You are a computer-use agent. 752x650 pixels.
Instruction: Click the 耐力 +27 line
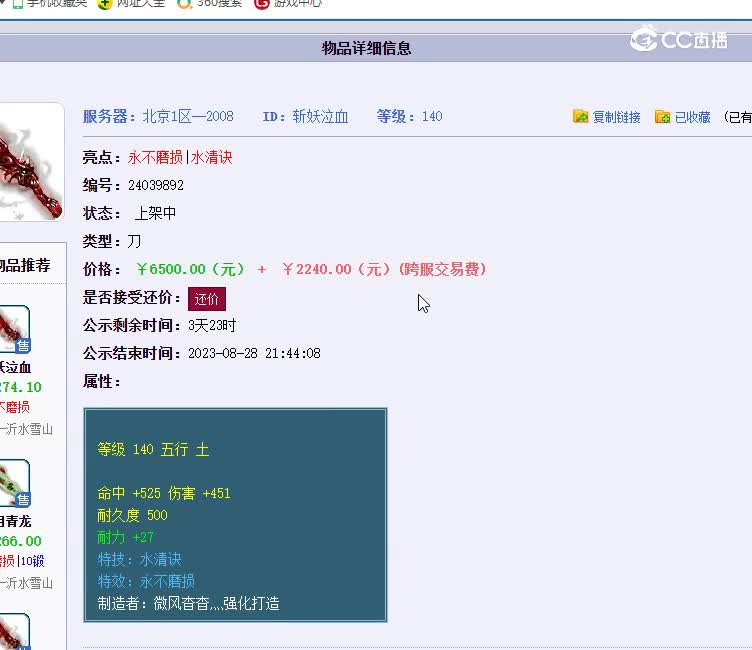click(126, 537)
